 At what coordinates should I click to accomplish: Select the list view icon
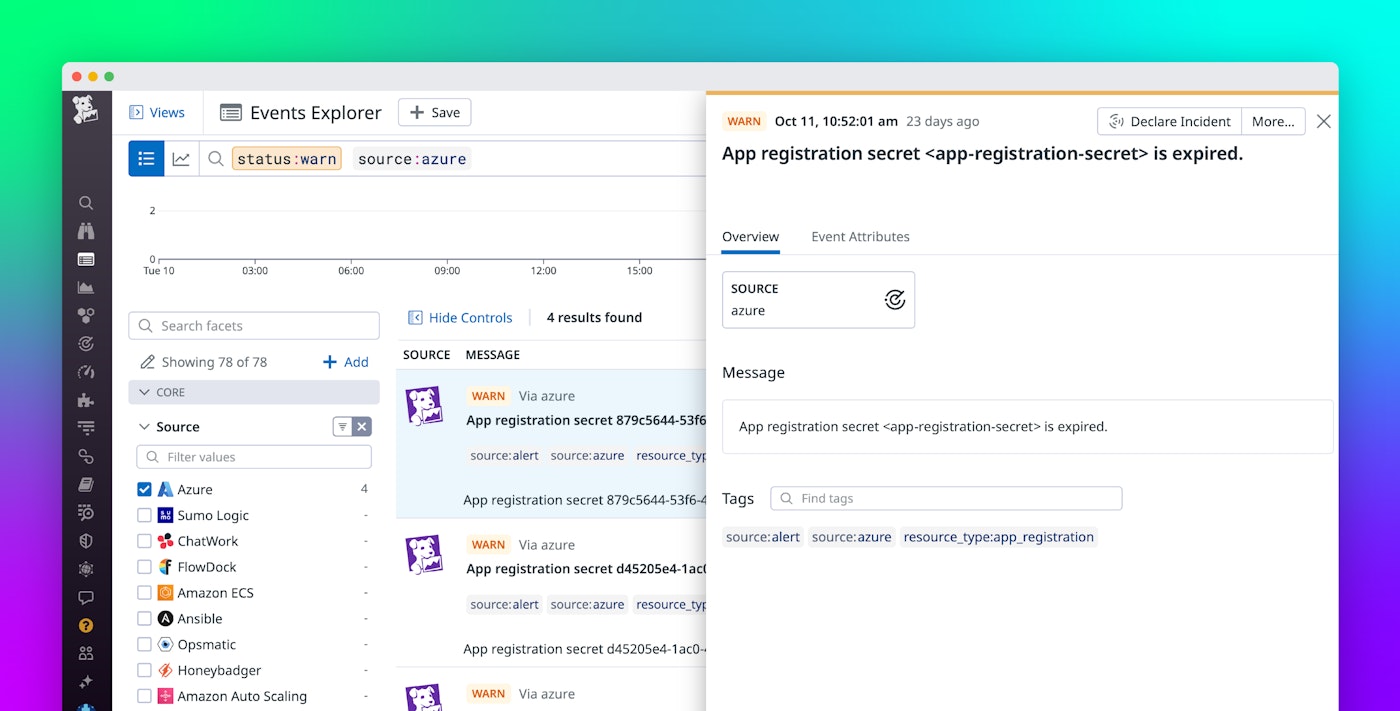pyautogui.click(x=146, y=159)
